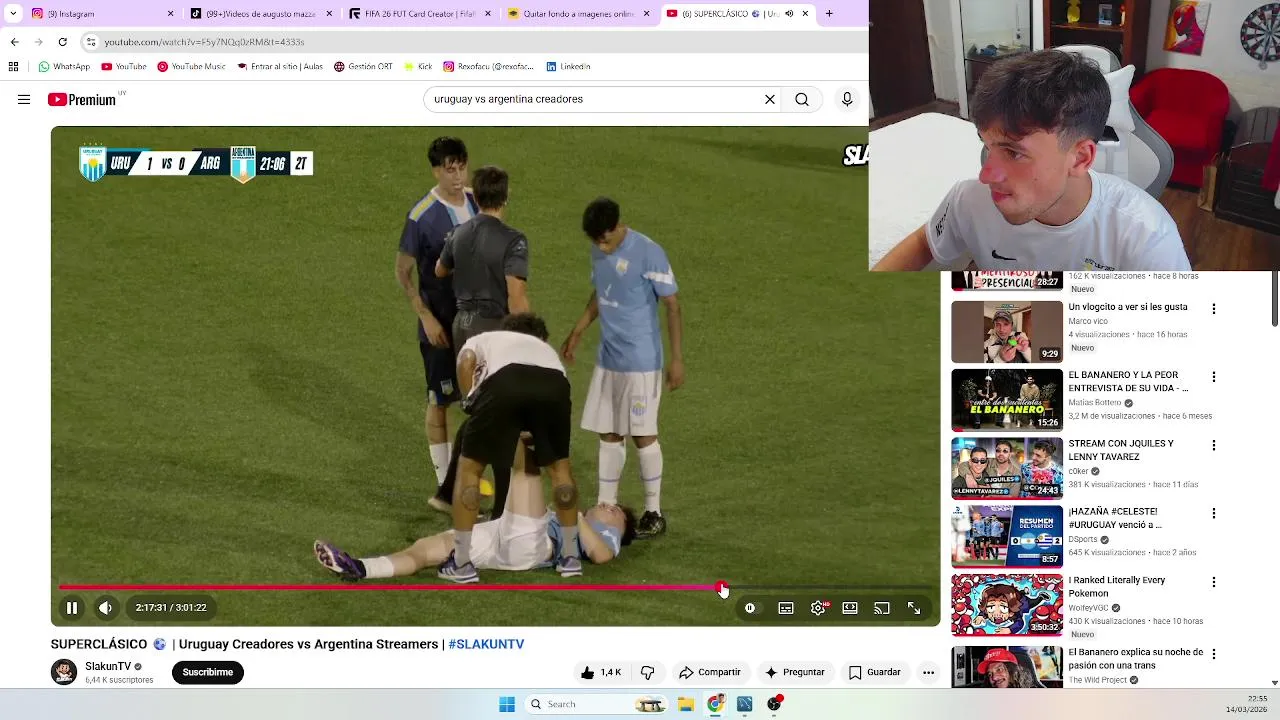
Task: Click the taskbar Search box
Action: pos(596,704)
